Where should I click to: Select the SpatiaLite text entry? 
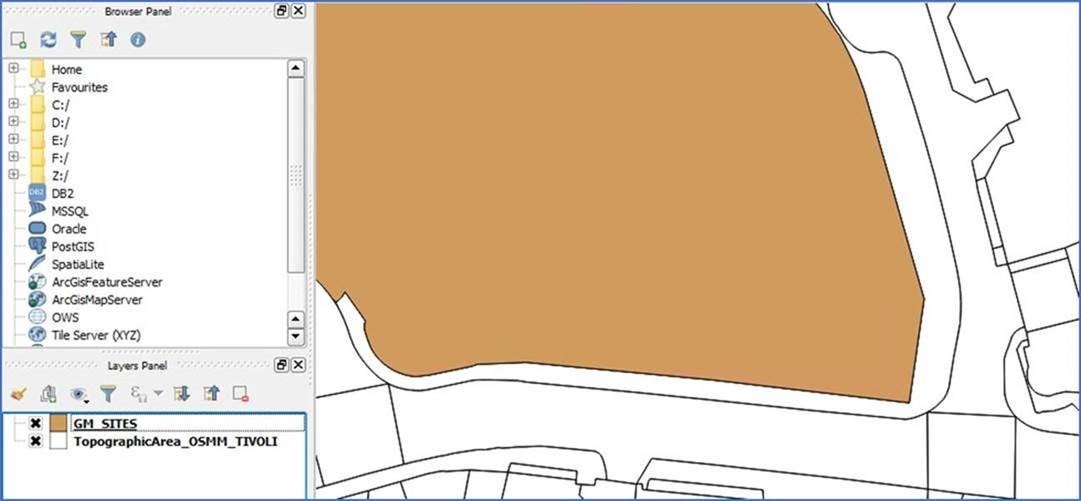78,265
